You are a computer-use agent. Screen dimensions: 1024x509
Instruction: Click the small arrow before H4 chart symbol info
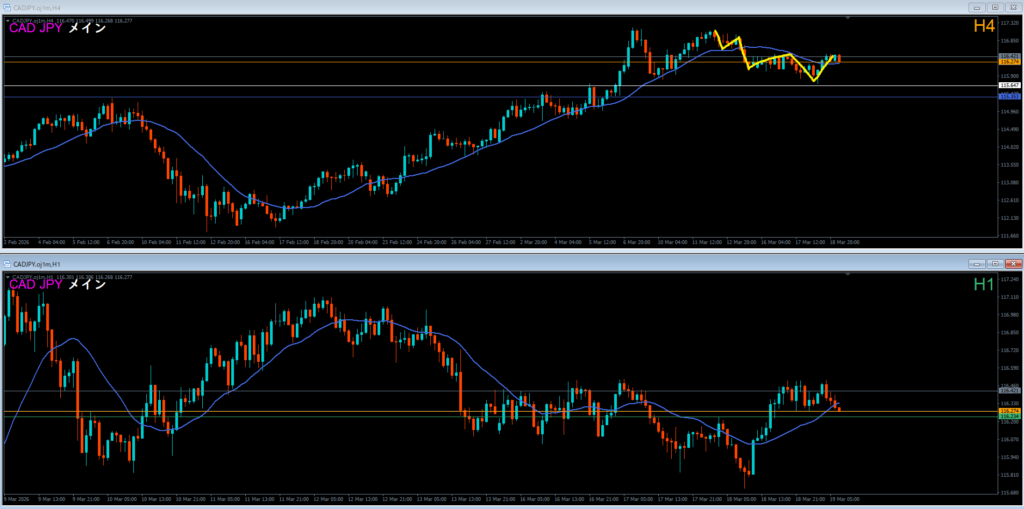pyautogui.click(x=7, y=21)
